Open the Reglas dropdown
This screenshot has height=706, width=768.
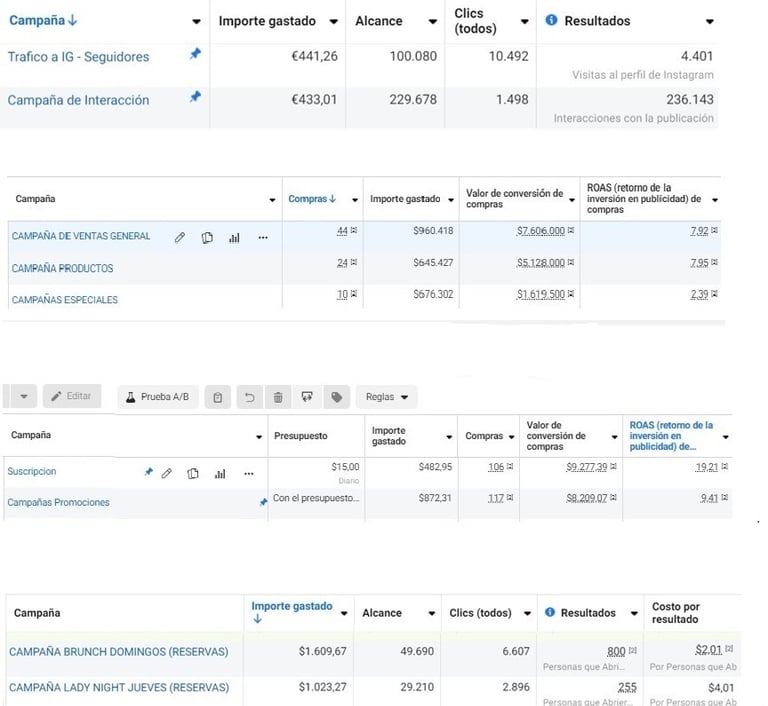click(387, 397)
